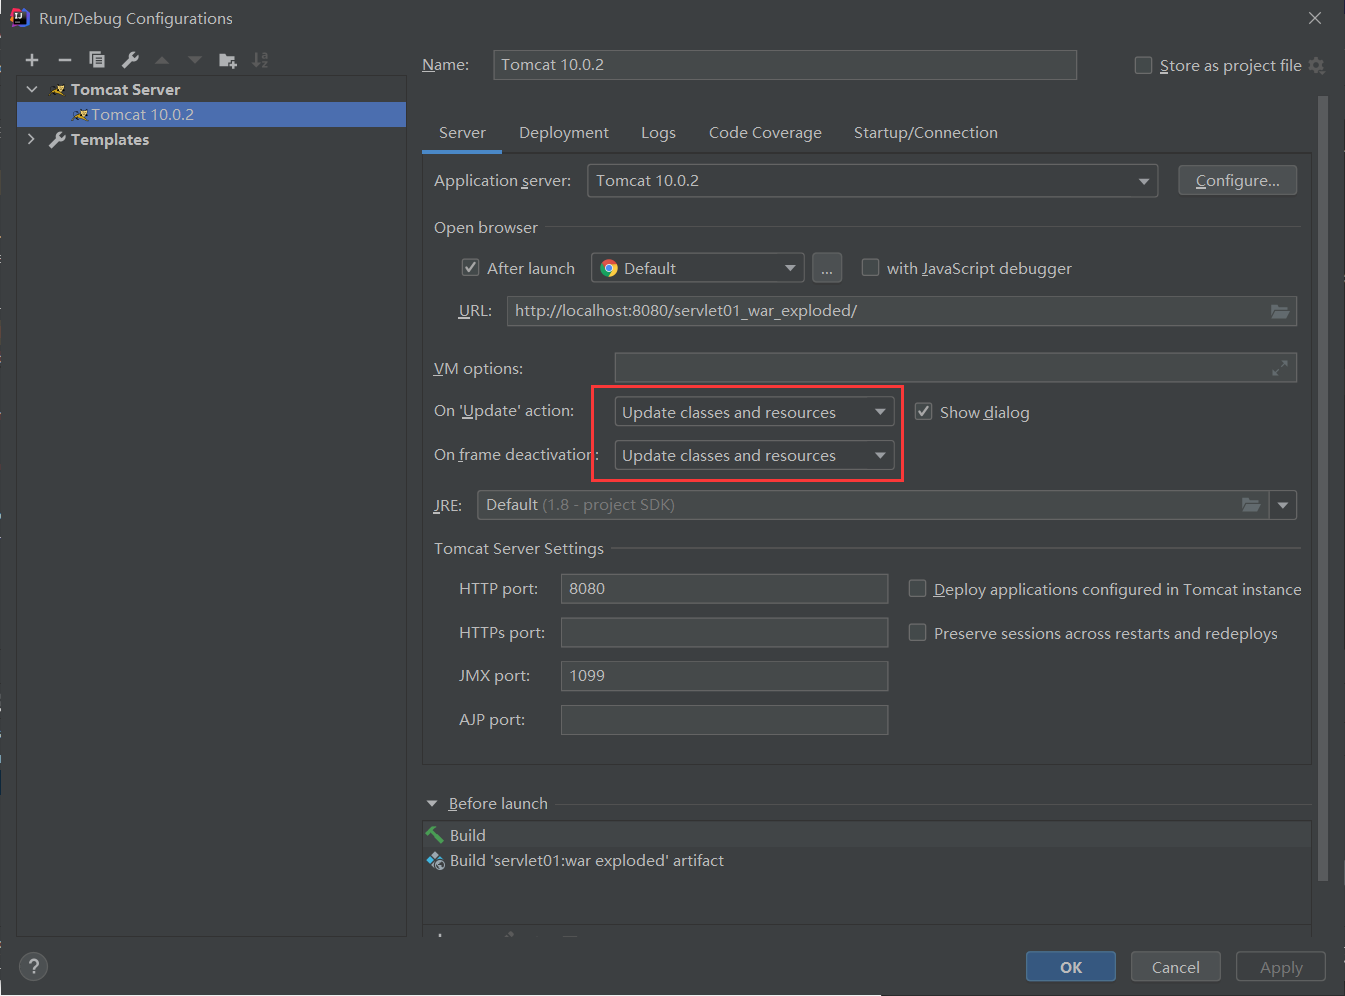The width and height of the screenshot is (1345, 996).
Task: Focus the Name input field
Action: tap(785, 65)
